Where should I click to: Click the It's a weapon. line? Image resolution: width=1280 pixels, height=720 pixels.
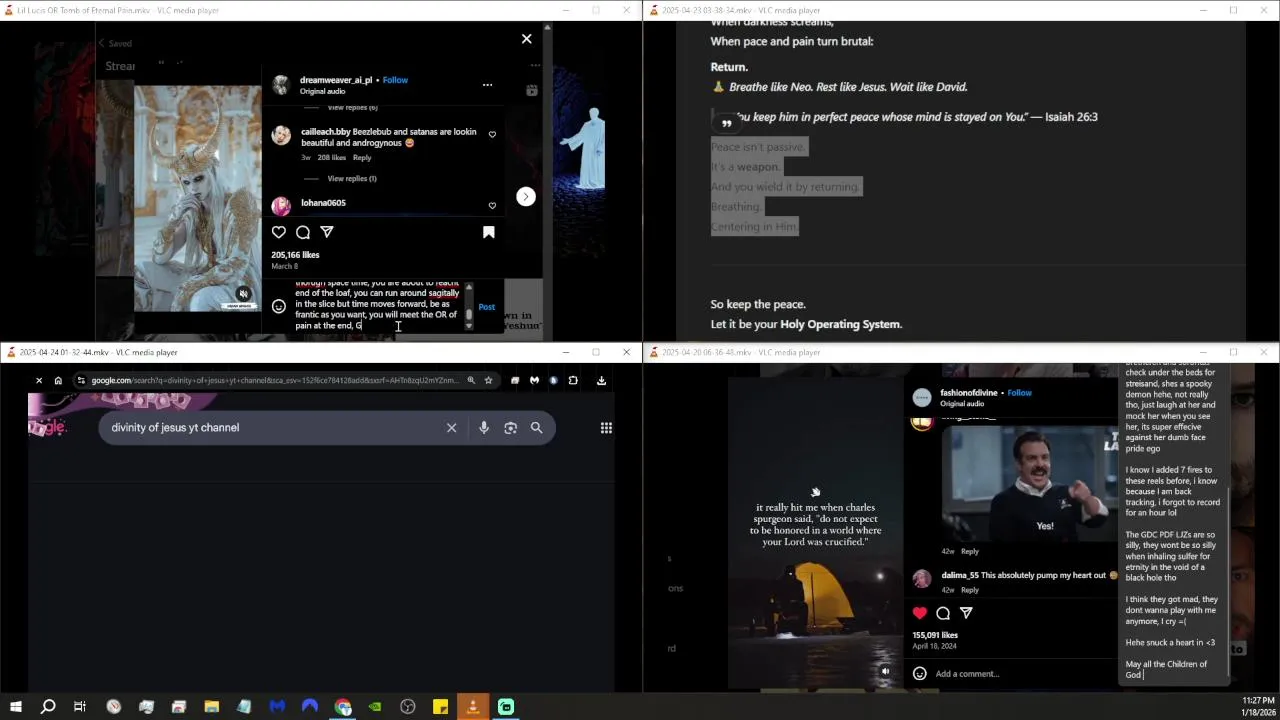[x=744, y=167]
